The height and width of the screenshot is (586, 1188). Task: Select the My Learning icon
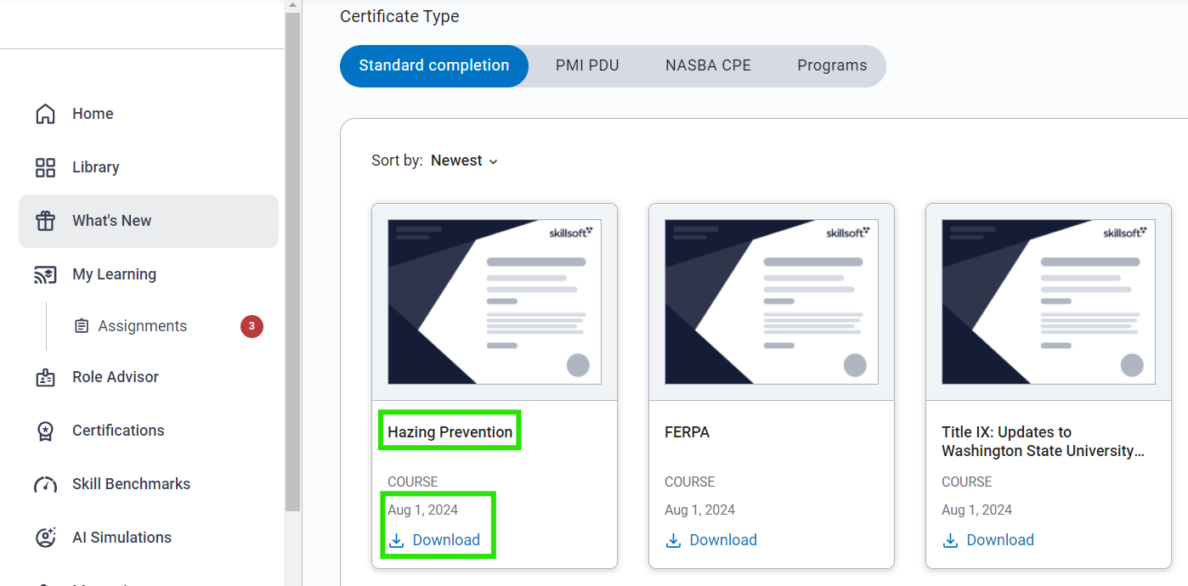point(45,275)
